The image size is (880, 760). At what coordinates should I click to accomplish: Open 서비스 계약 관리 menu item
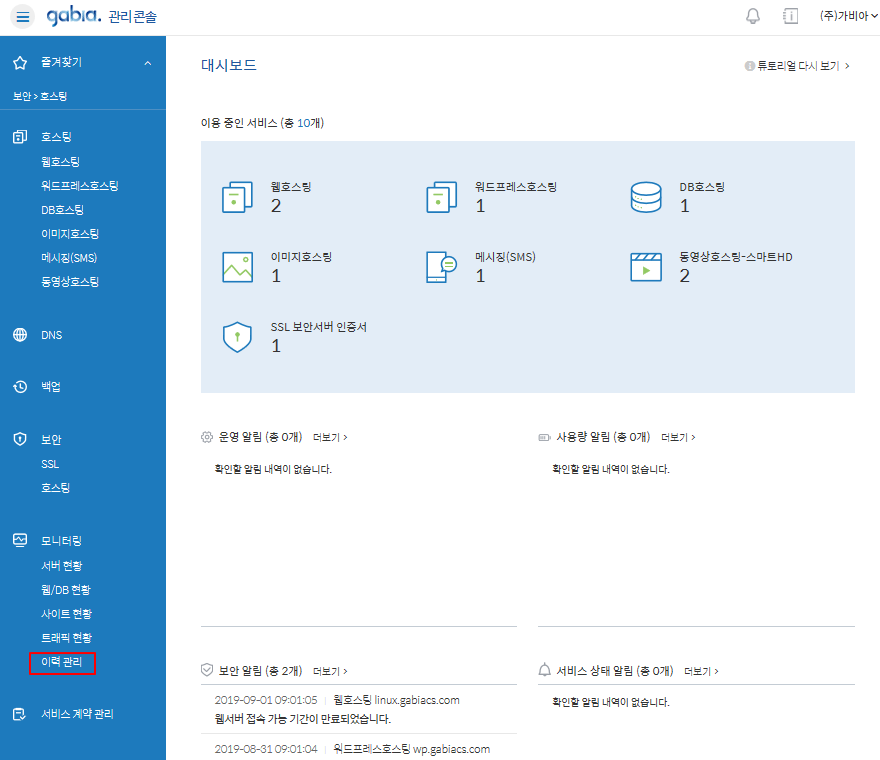(77, 714)
